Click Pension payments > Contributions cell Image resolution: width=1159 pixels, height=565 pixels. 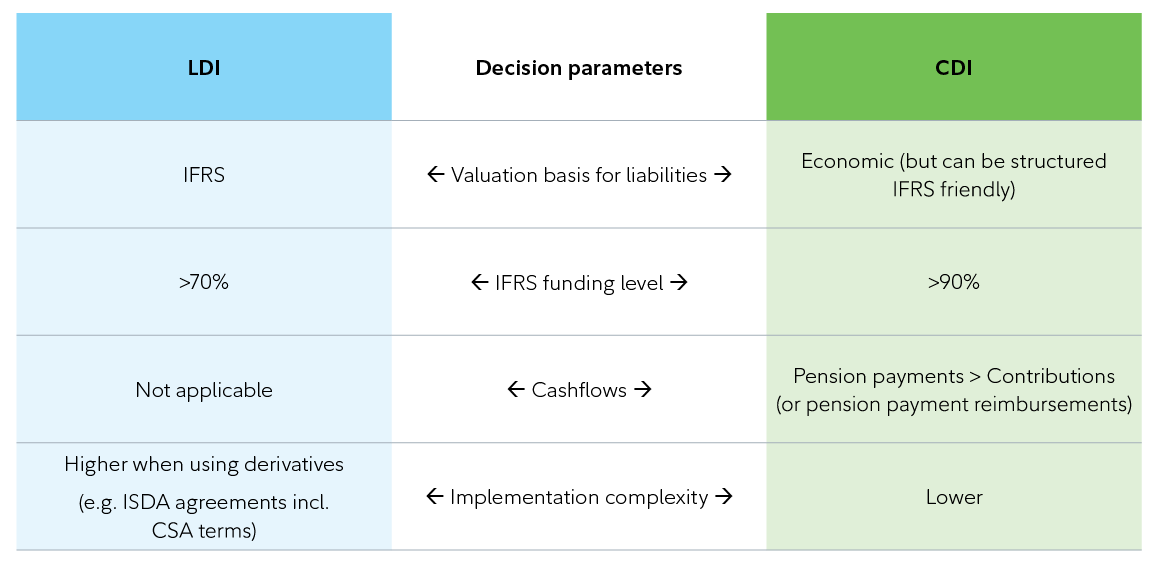click(x=954, y=390)
